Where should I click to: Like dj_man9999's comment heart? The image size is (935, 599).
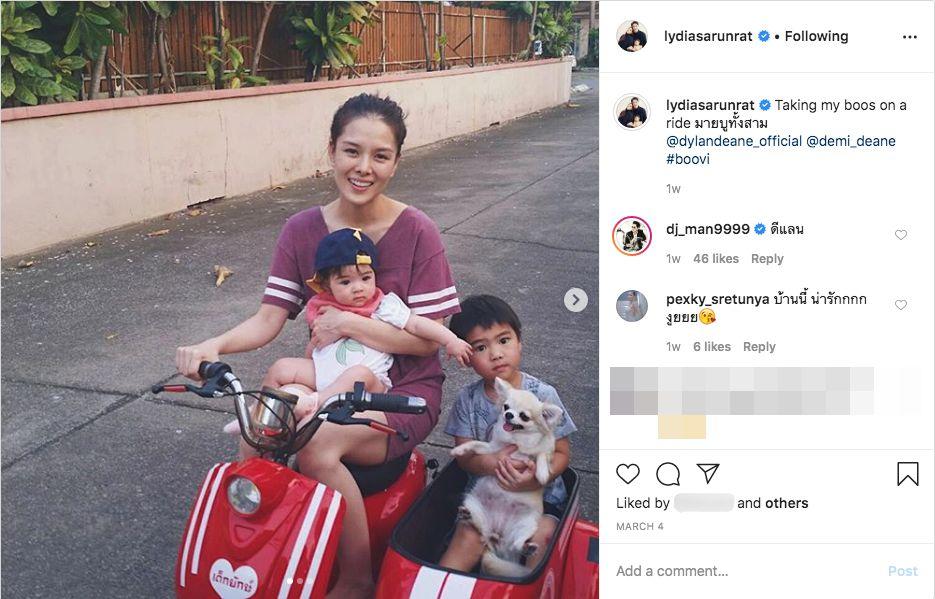pyautogui.click(x=900, y=235)
